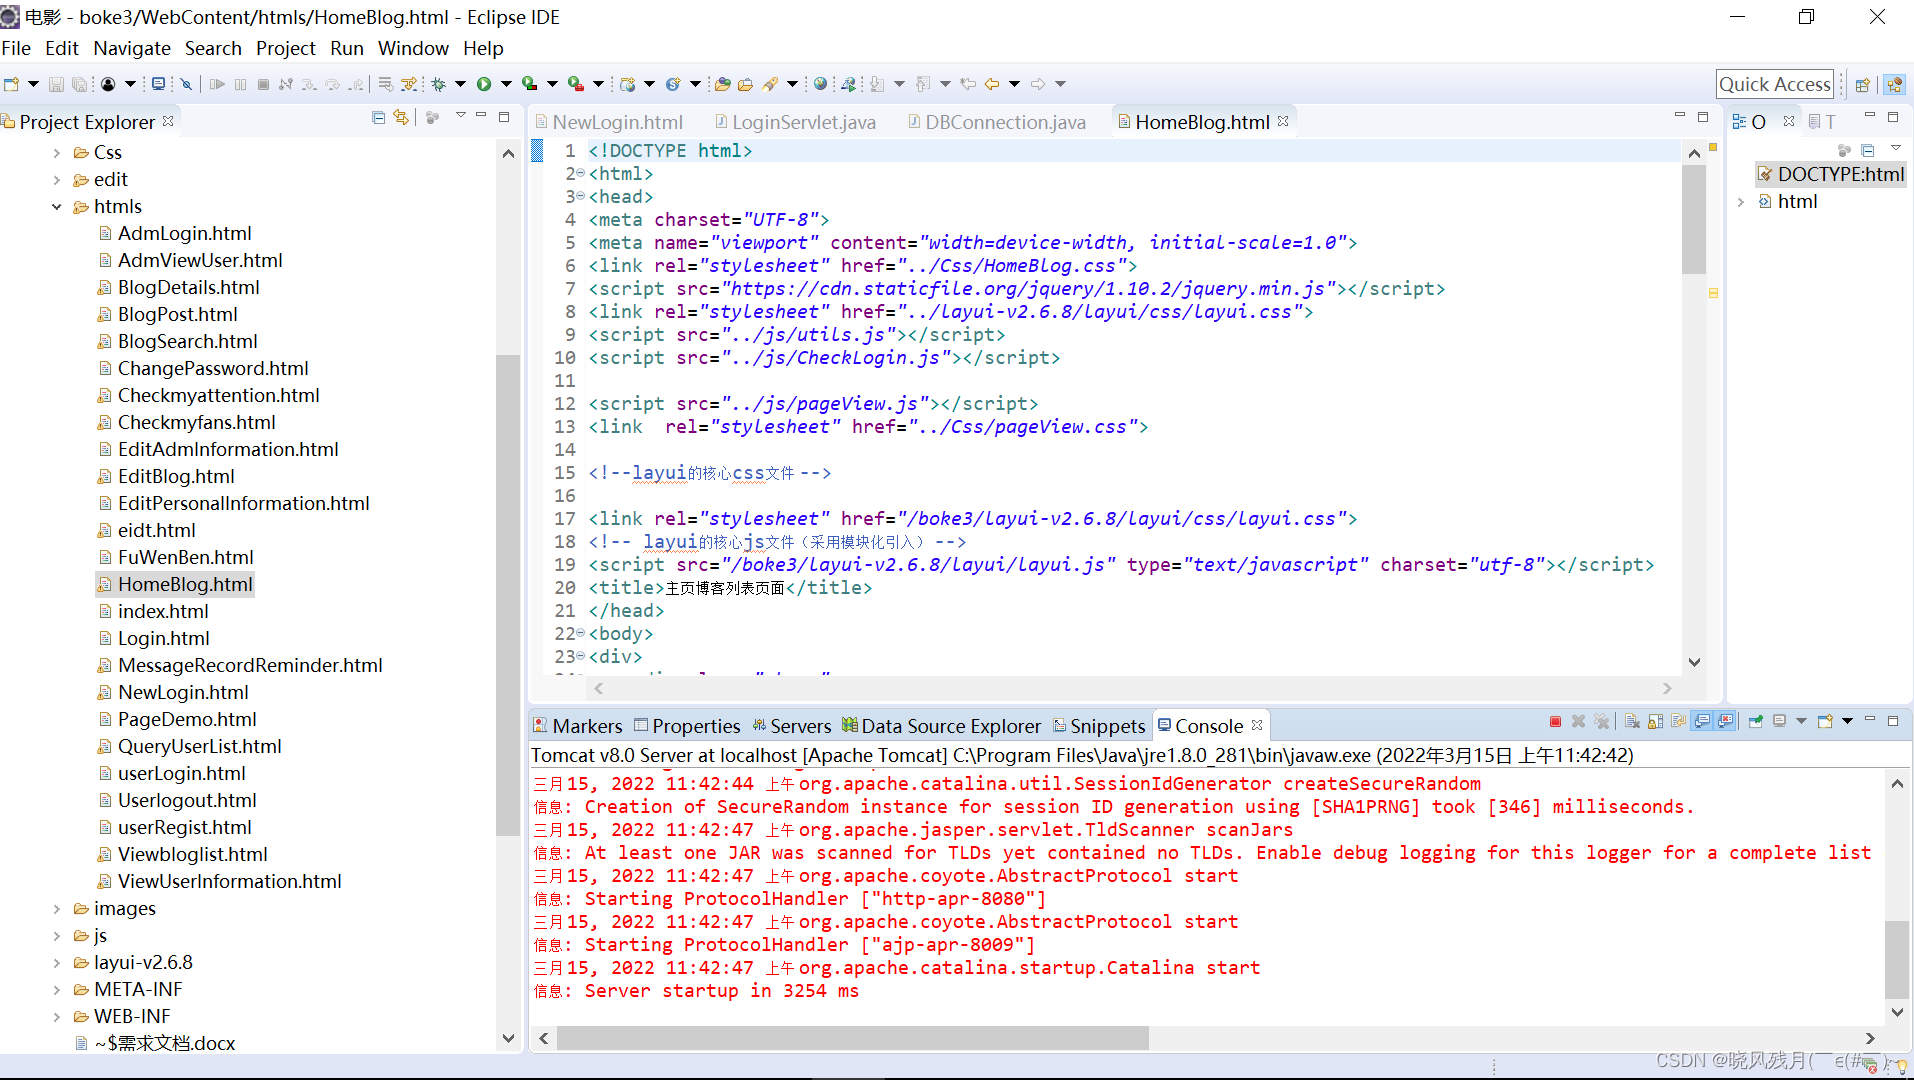
Task: Switch to LoginServlet.java tab
Action: click(x=795, y=122)
